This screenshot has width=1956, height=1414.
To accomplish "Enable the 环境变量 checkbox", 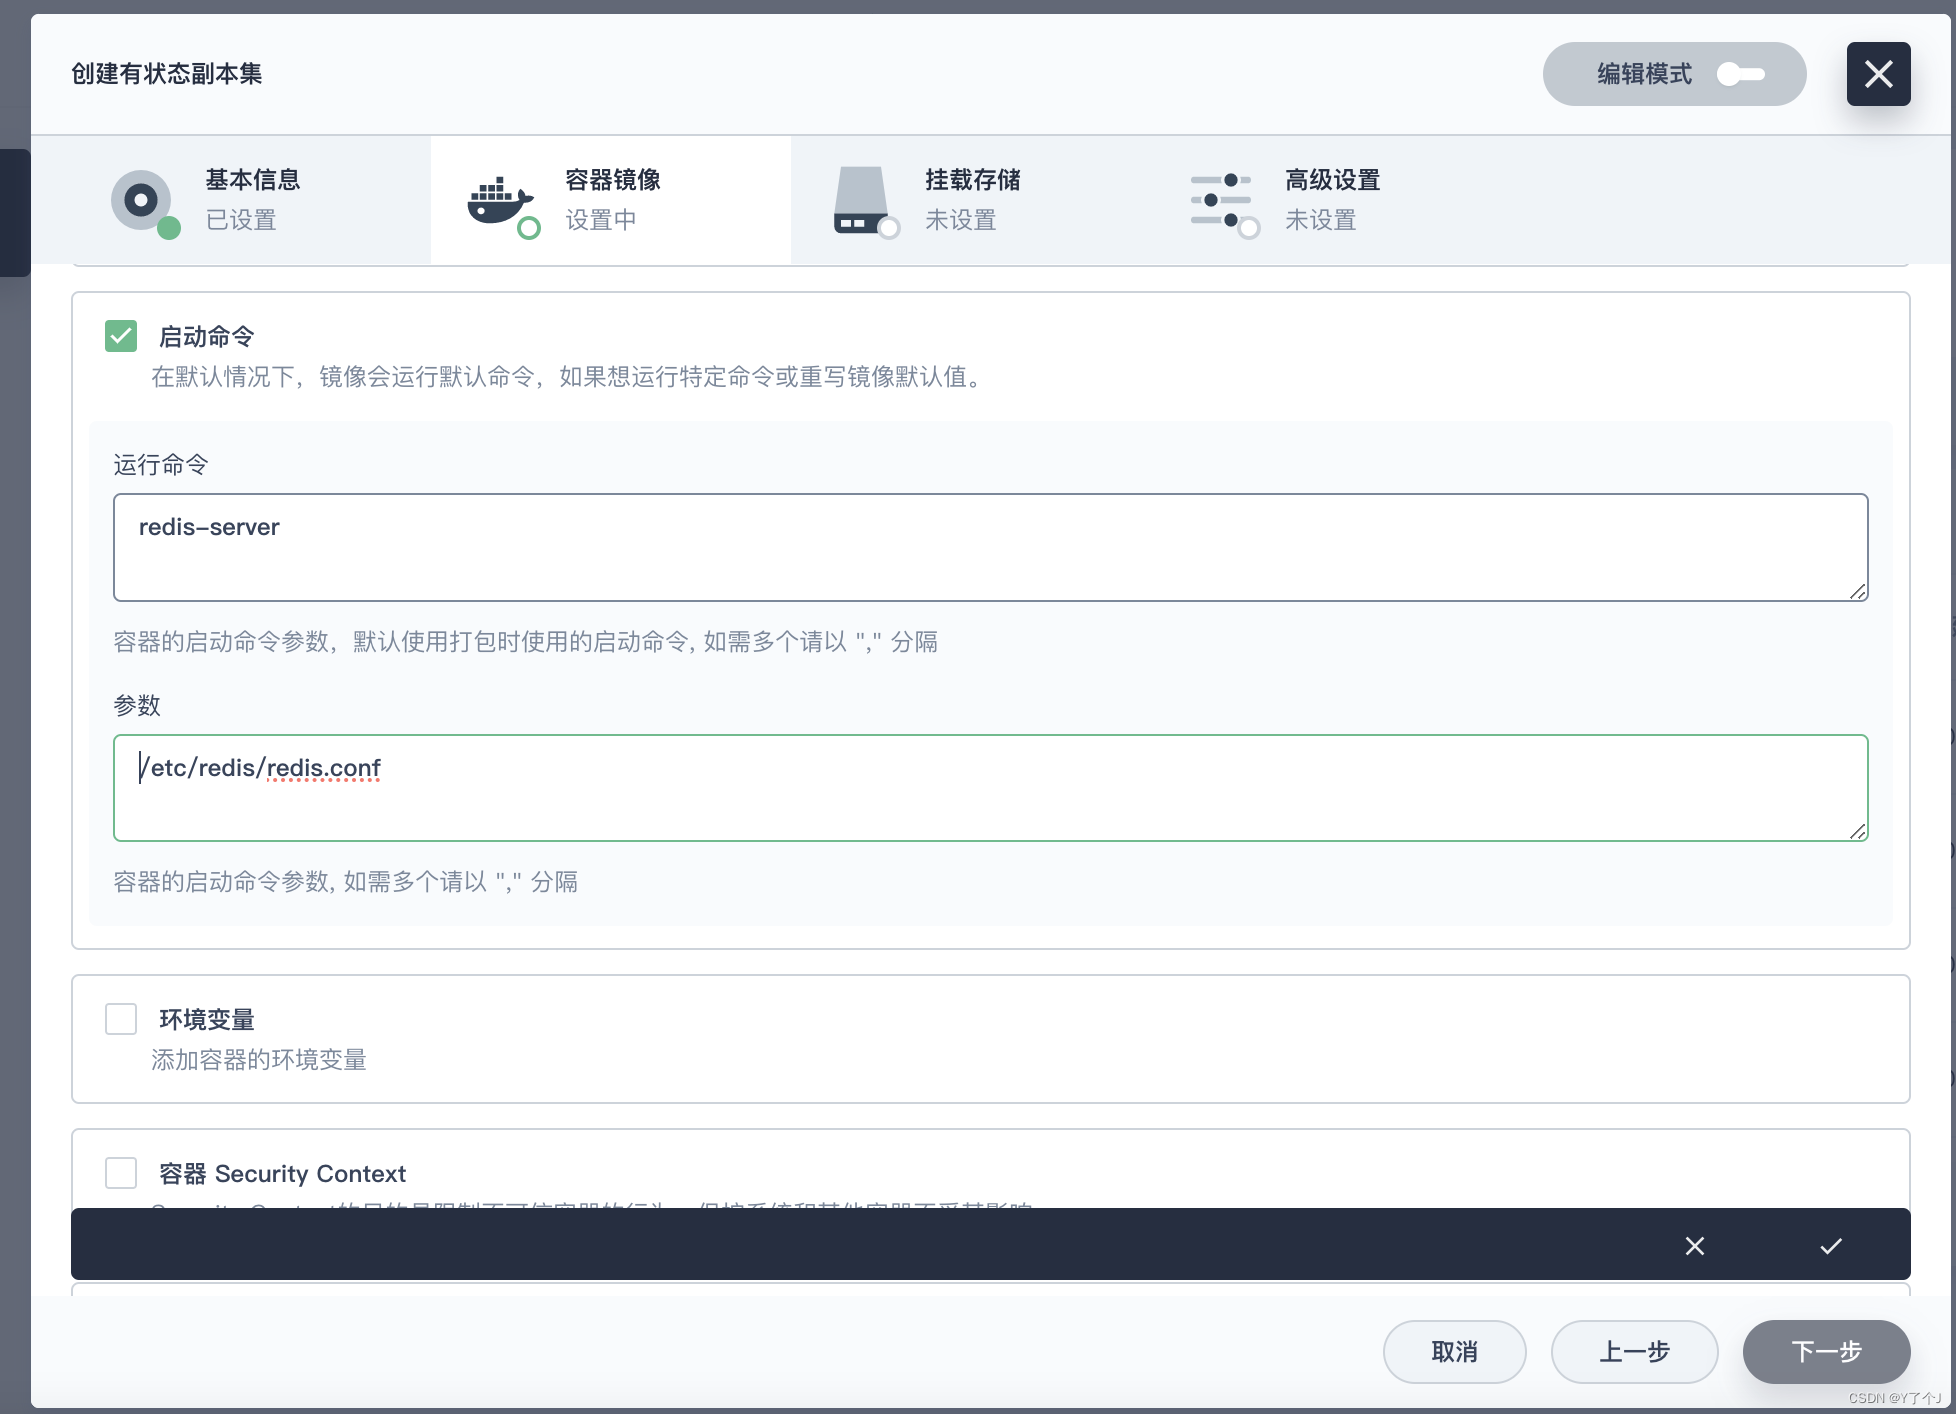I will pyautogui.click(x=121, y=1019).
